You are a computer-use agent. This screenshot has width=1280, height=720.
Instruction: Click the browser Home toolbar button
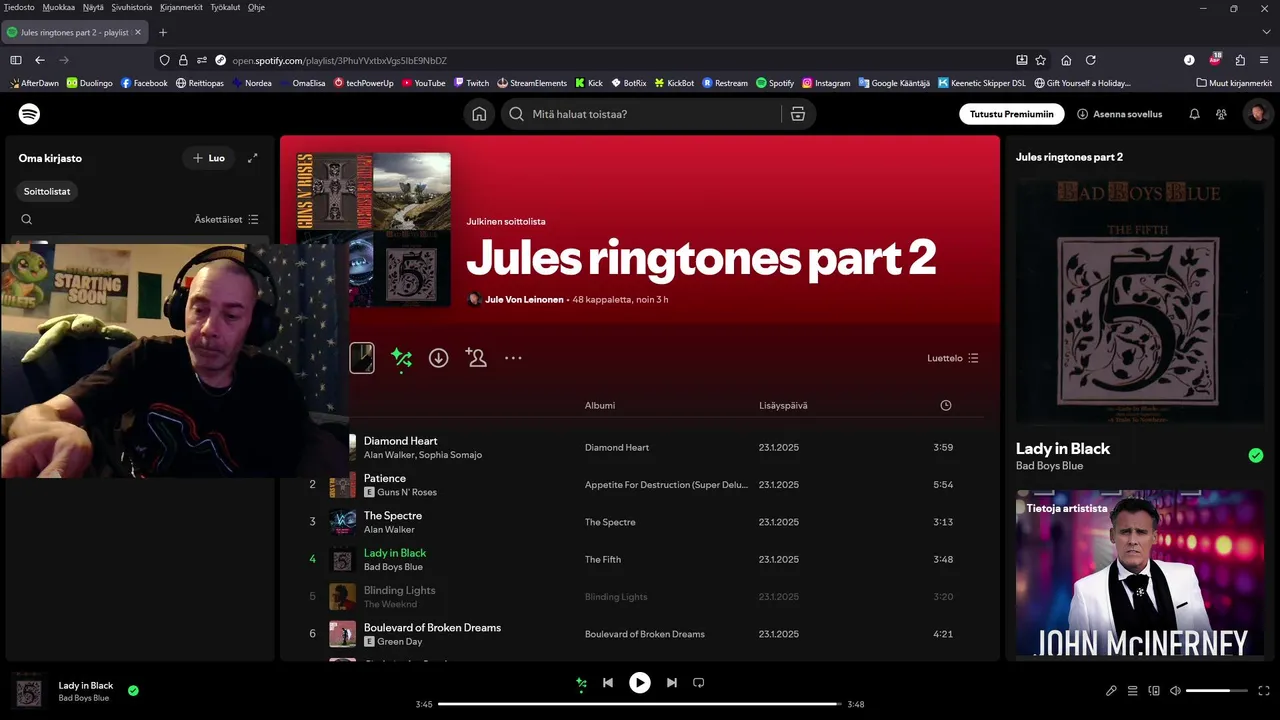coord(1066,60)
